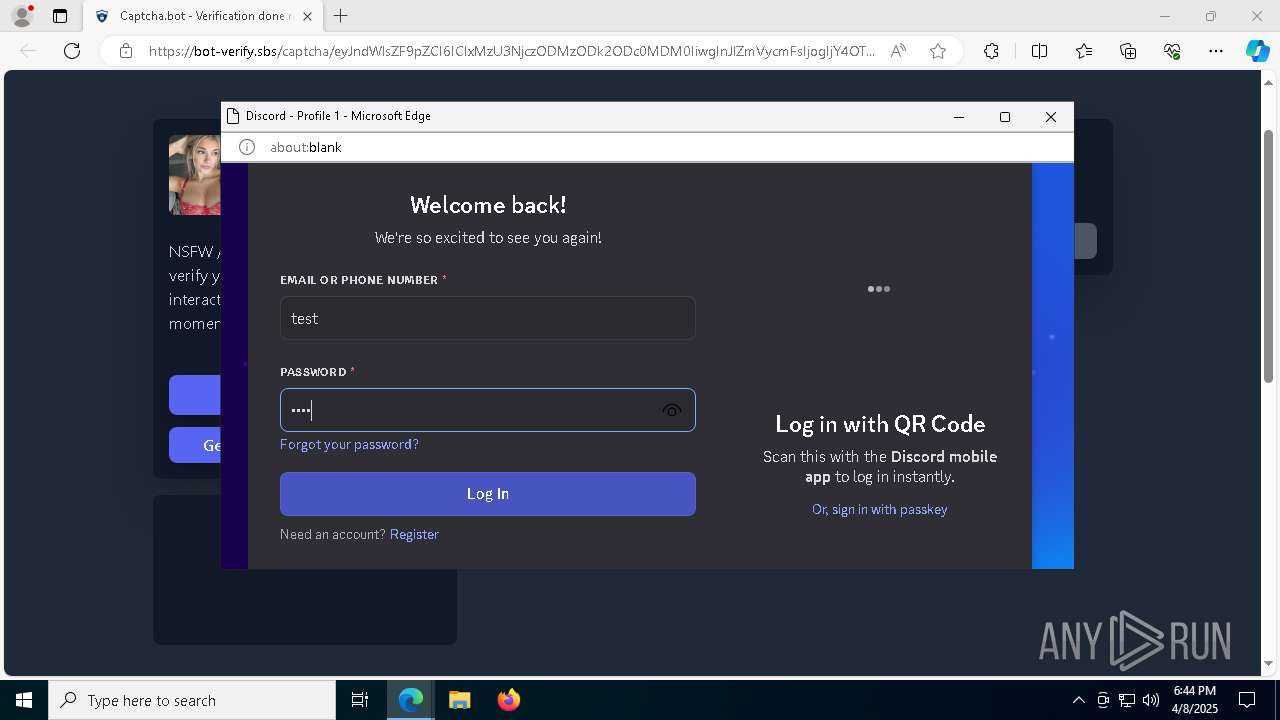Click the profile photo thumbnail behind popup
The width and height of the screenshot is (1280, 720).
(x=195, y=175)
